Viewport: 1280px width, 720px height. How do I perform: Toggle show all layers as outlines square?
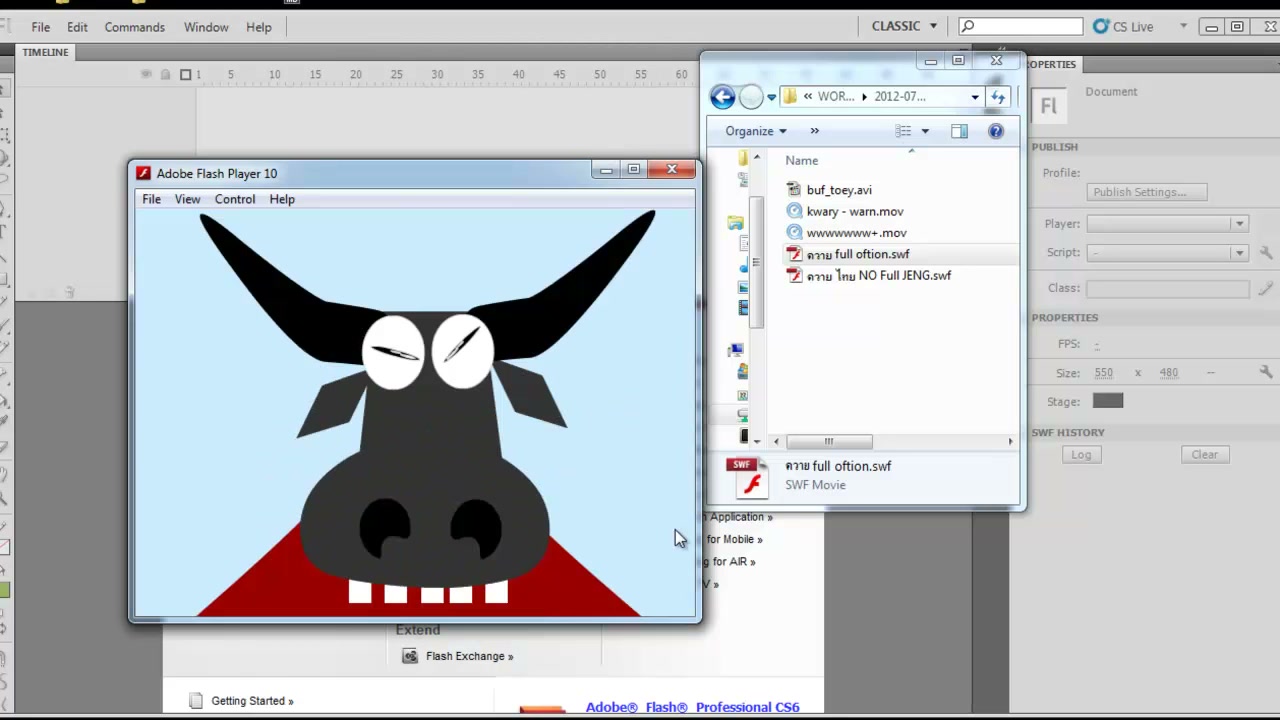click(185, 74)
